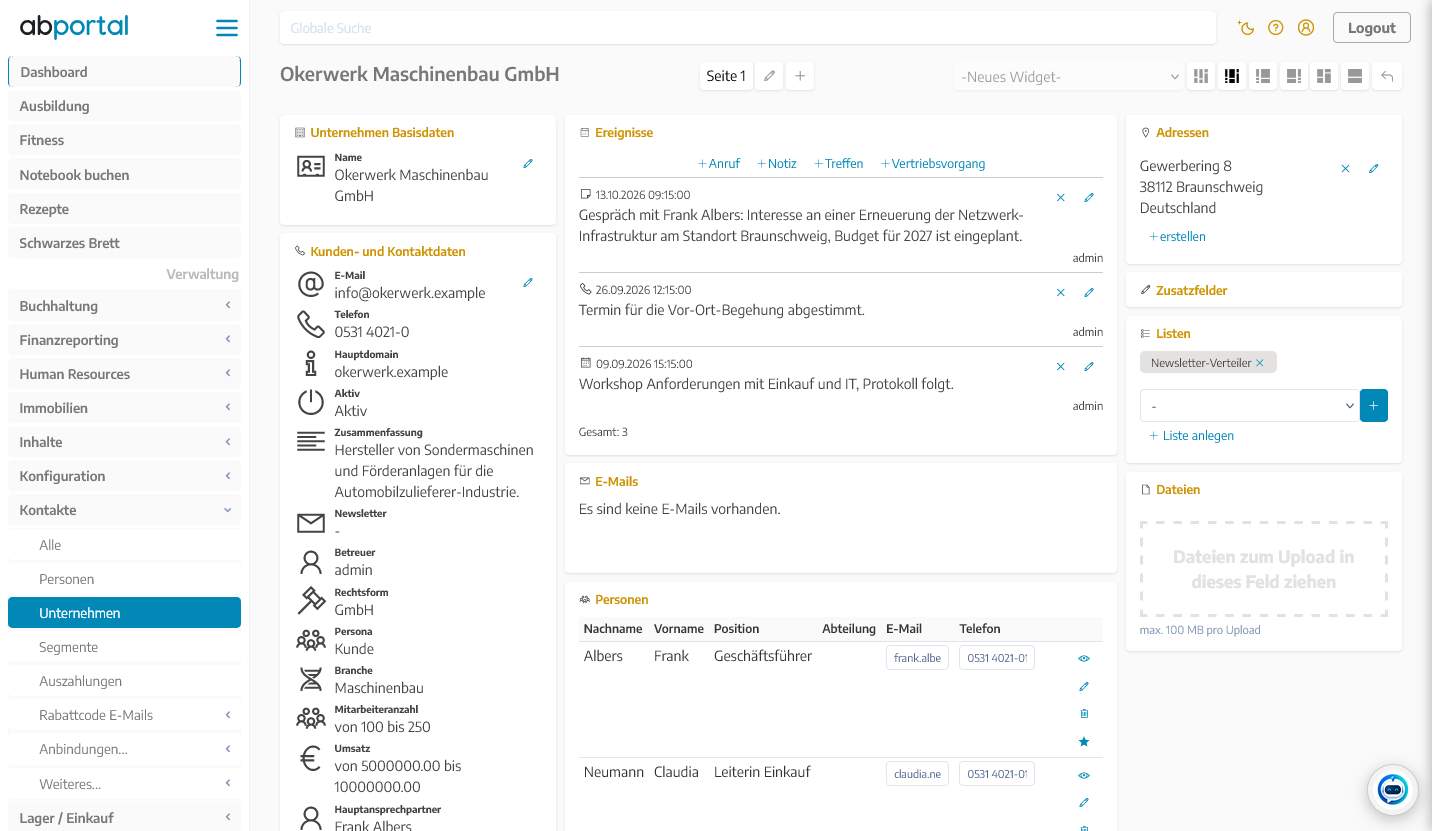The height and width of the screenshot is (831, 1432).
Task: Collapse the Kontakte menu
Action: 124,510
